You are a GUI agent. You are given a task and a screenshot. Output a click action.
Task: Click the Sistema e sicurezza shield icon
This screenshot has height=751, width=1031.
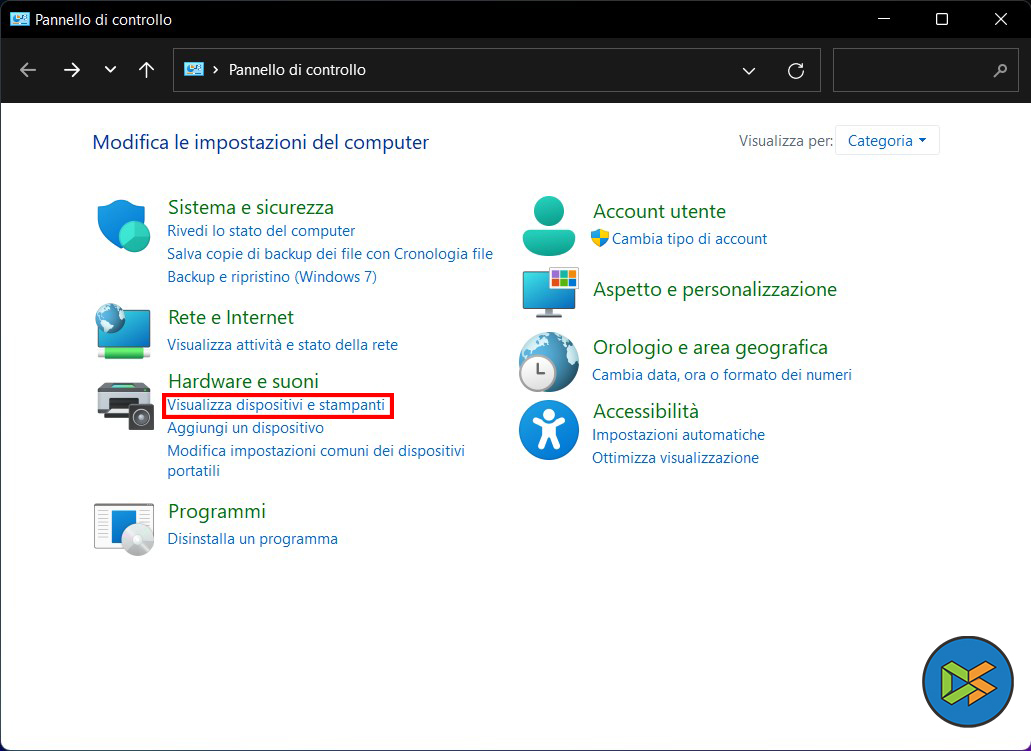[124, 226]
